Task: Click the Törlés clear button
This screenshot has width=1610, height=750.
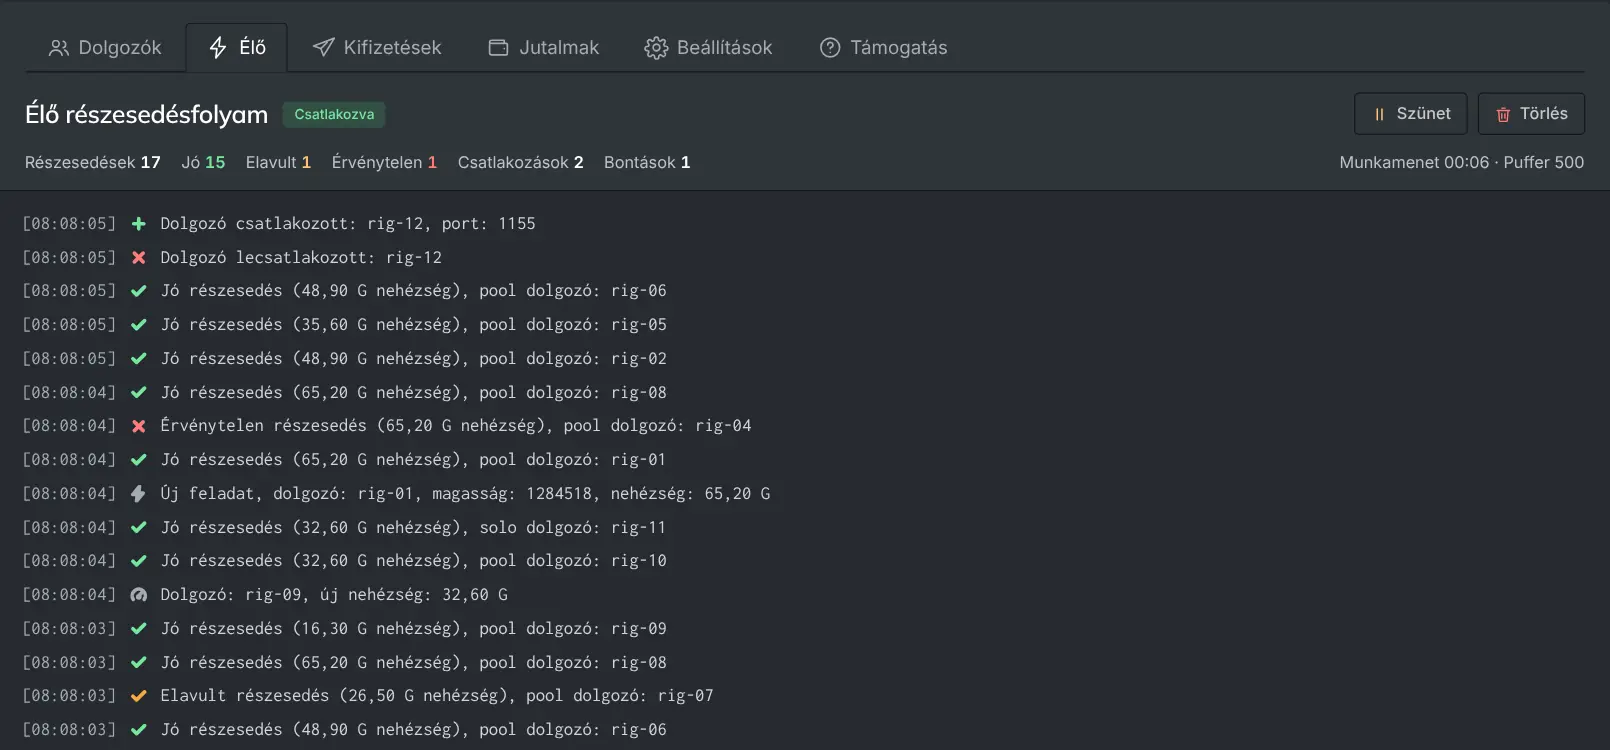Action: click(1531, 114)
